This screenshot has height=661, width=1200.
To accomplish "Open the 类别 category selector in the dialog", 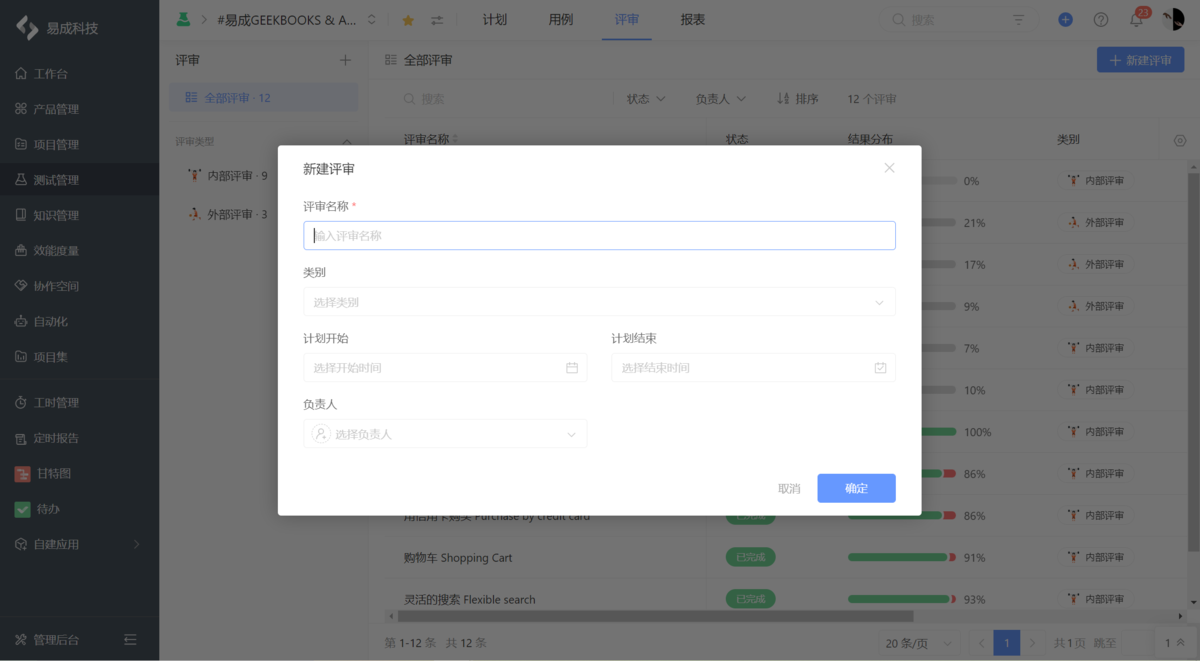I will 599,301.
